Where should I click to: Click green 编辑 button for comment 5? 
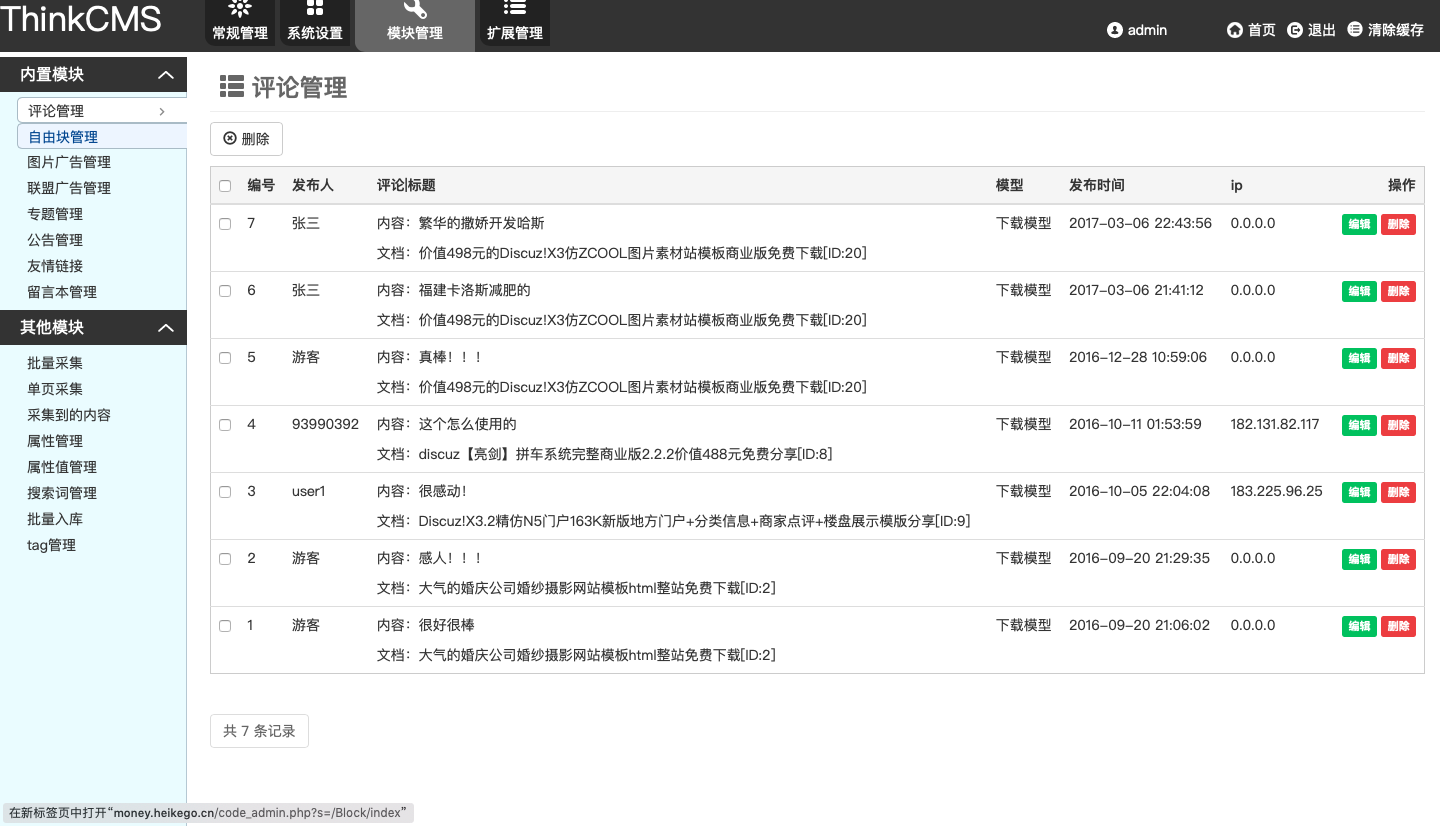1359,358
